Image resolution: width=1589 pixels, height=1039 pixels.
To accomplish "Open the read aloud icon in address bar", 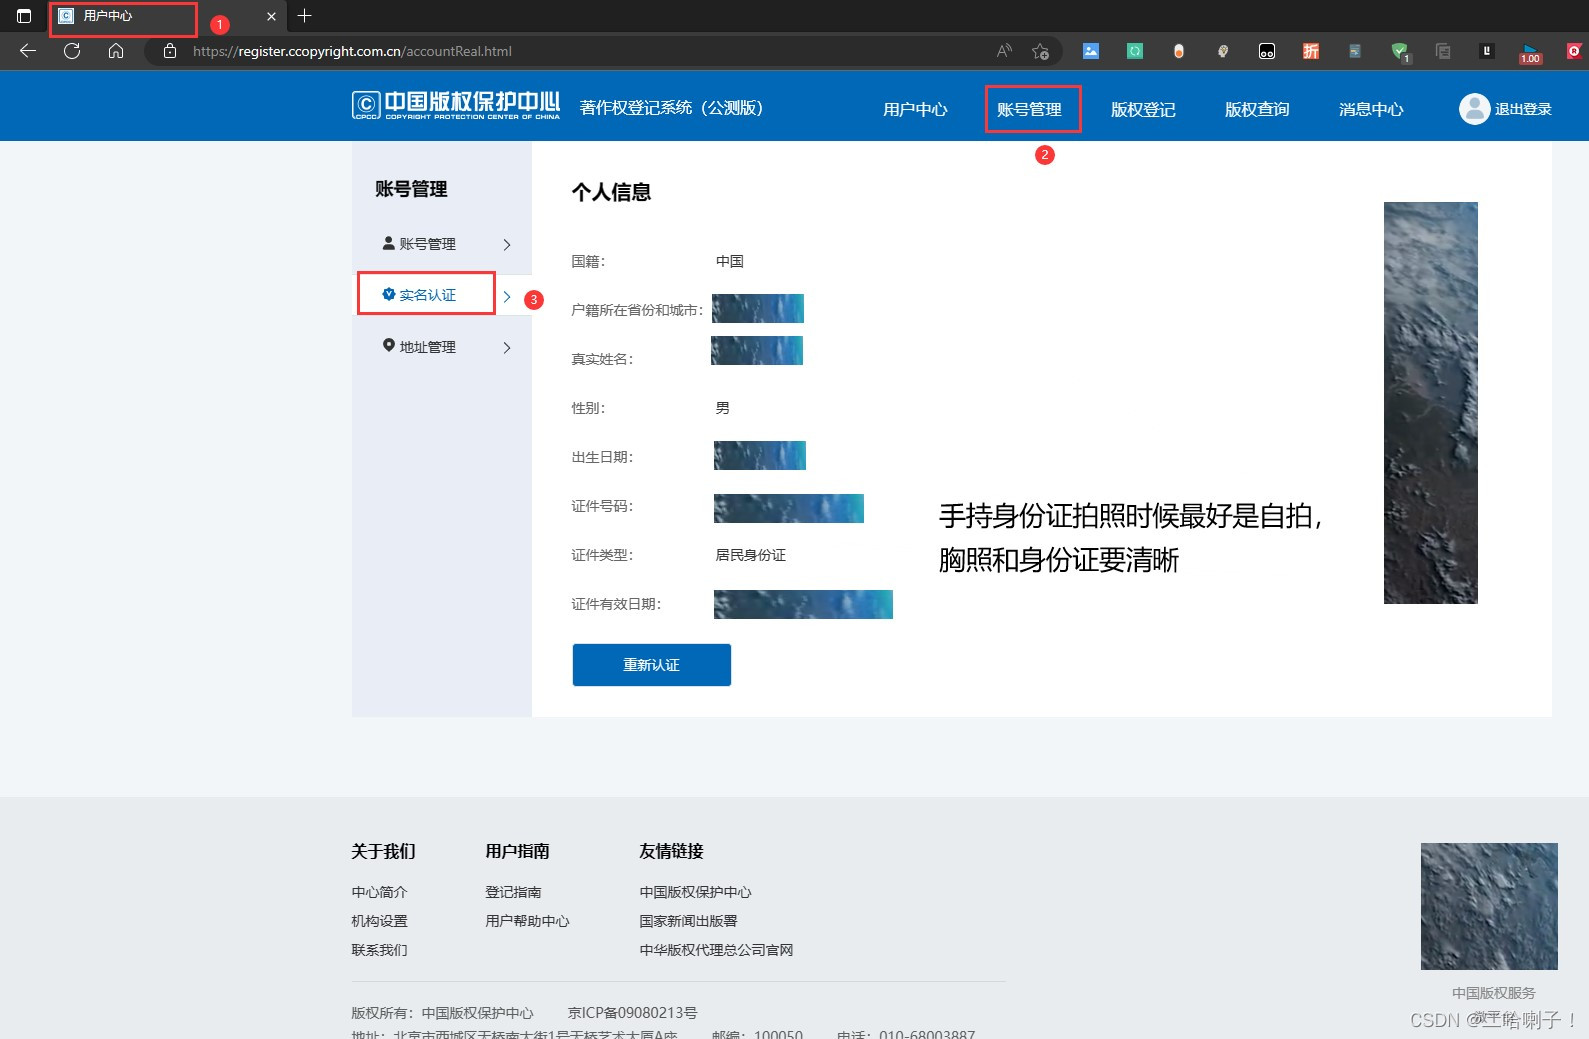I will click(1004, 51).
